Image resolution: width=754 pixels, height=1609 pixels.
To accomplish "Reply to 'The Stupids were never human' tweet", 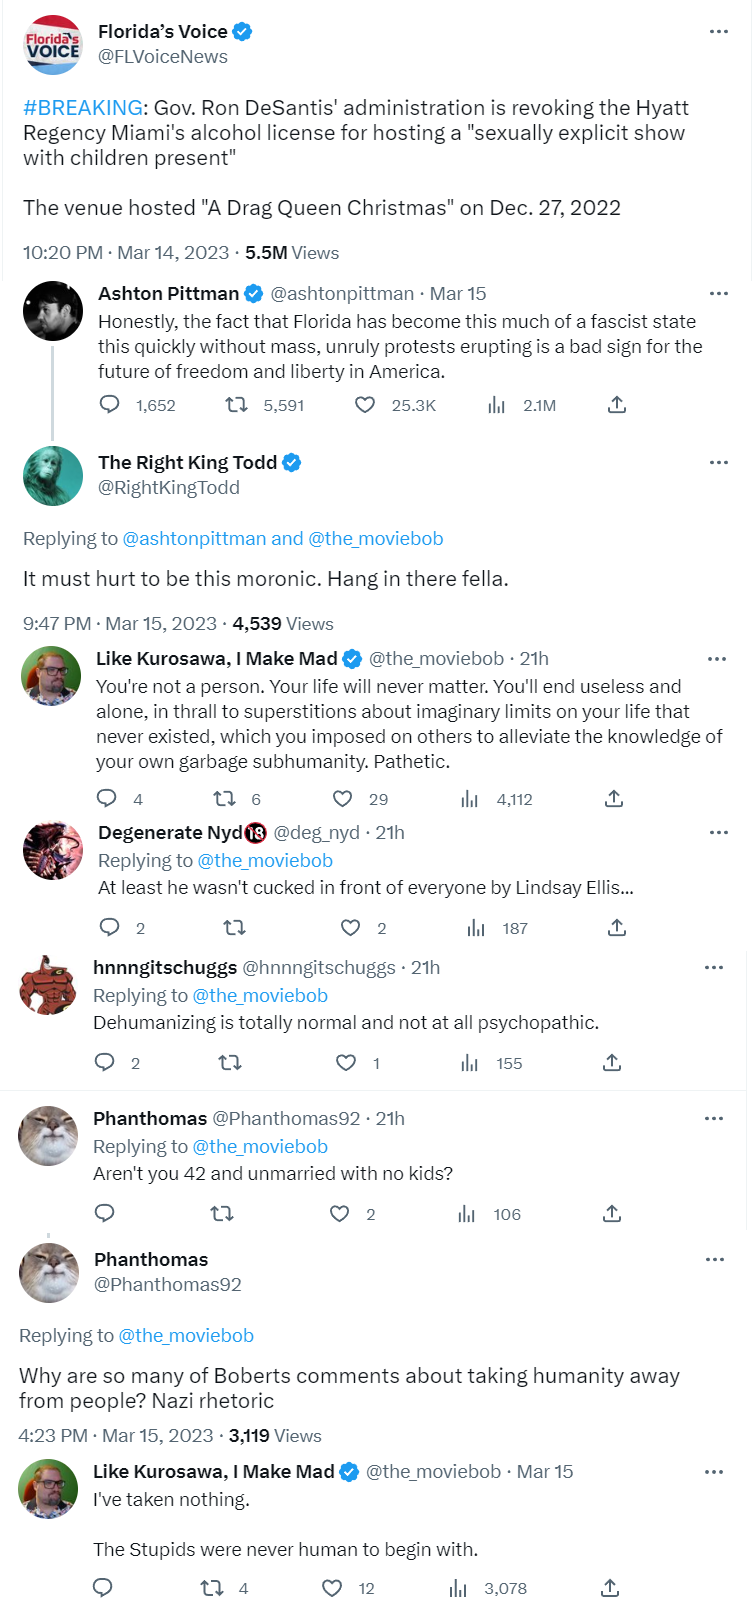I will coord(103,1588).
